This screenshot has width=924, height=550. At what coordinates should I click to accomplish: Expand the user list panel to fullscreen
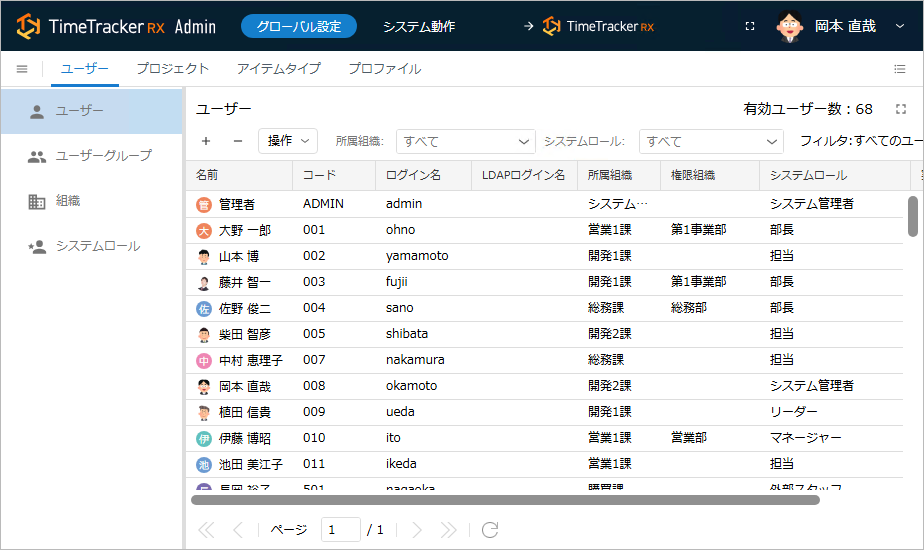coord(901,109)
